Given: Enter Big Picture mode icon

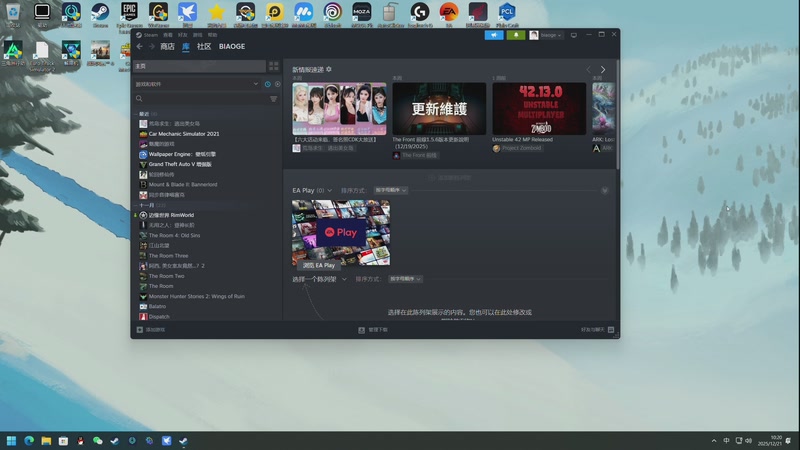Looking at the screenshot, I should [574, 35].
